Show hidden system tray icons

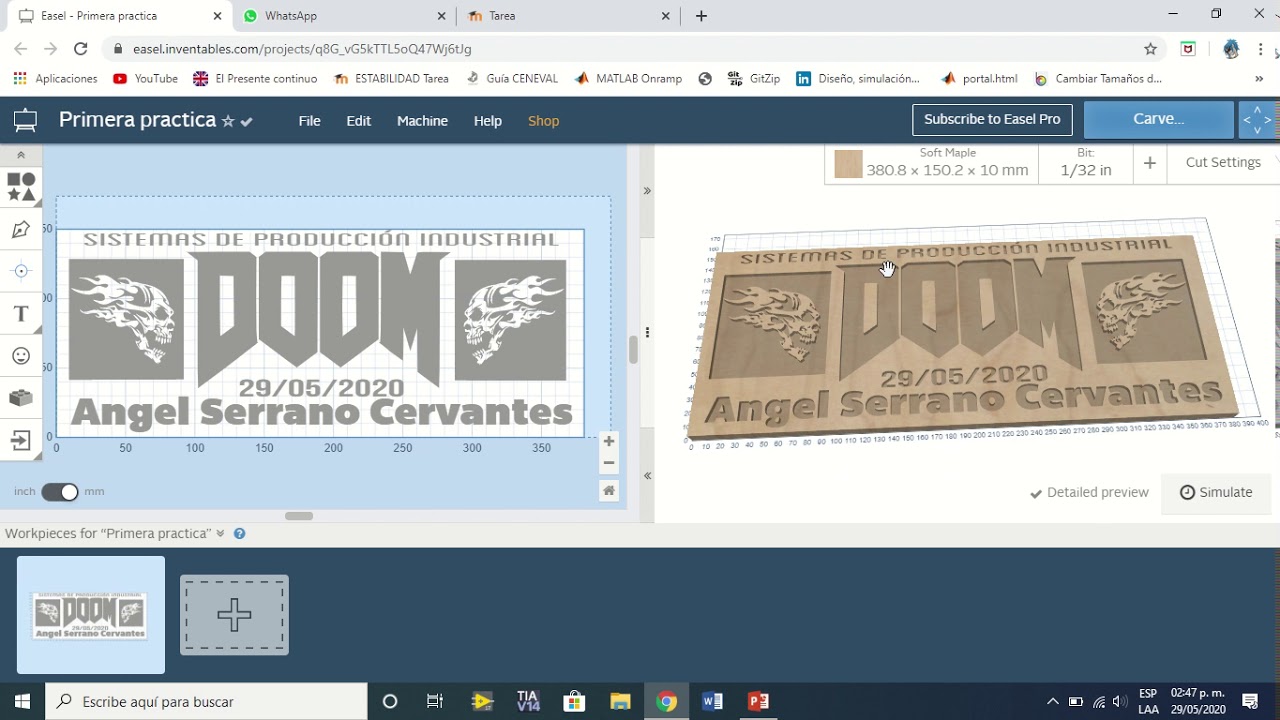(1052, 701)
